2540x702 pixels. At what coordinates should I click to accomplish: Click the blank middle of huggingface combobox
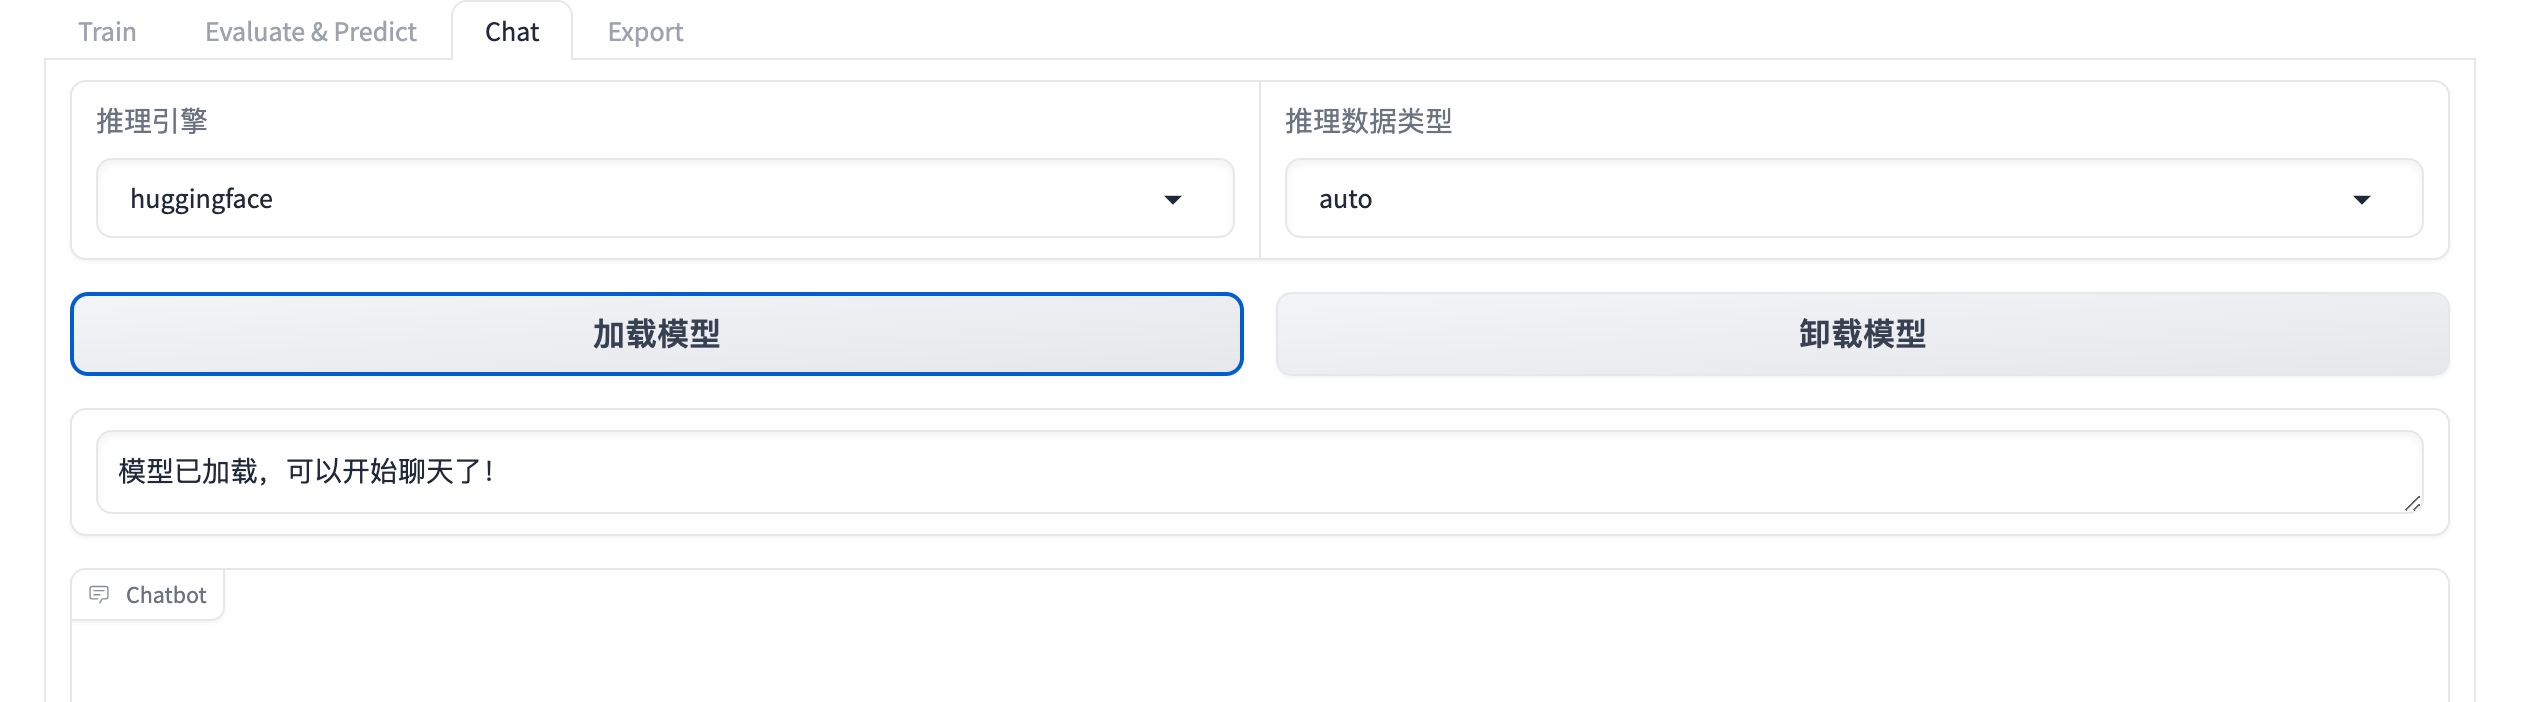[700, 199]
